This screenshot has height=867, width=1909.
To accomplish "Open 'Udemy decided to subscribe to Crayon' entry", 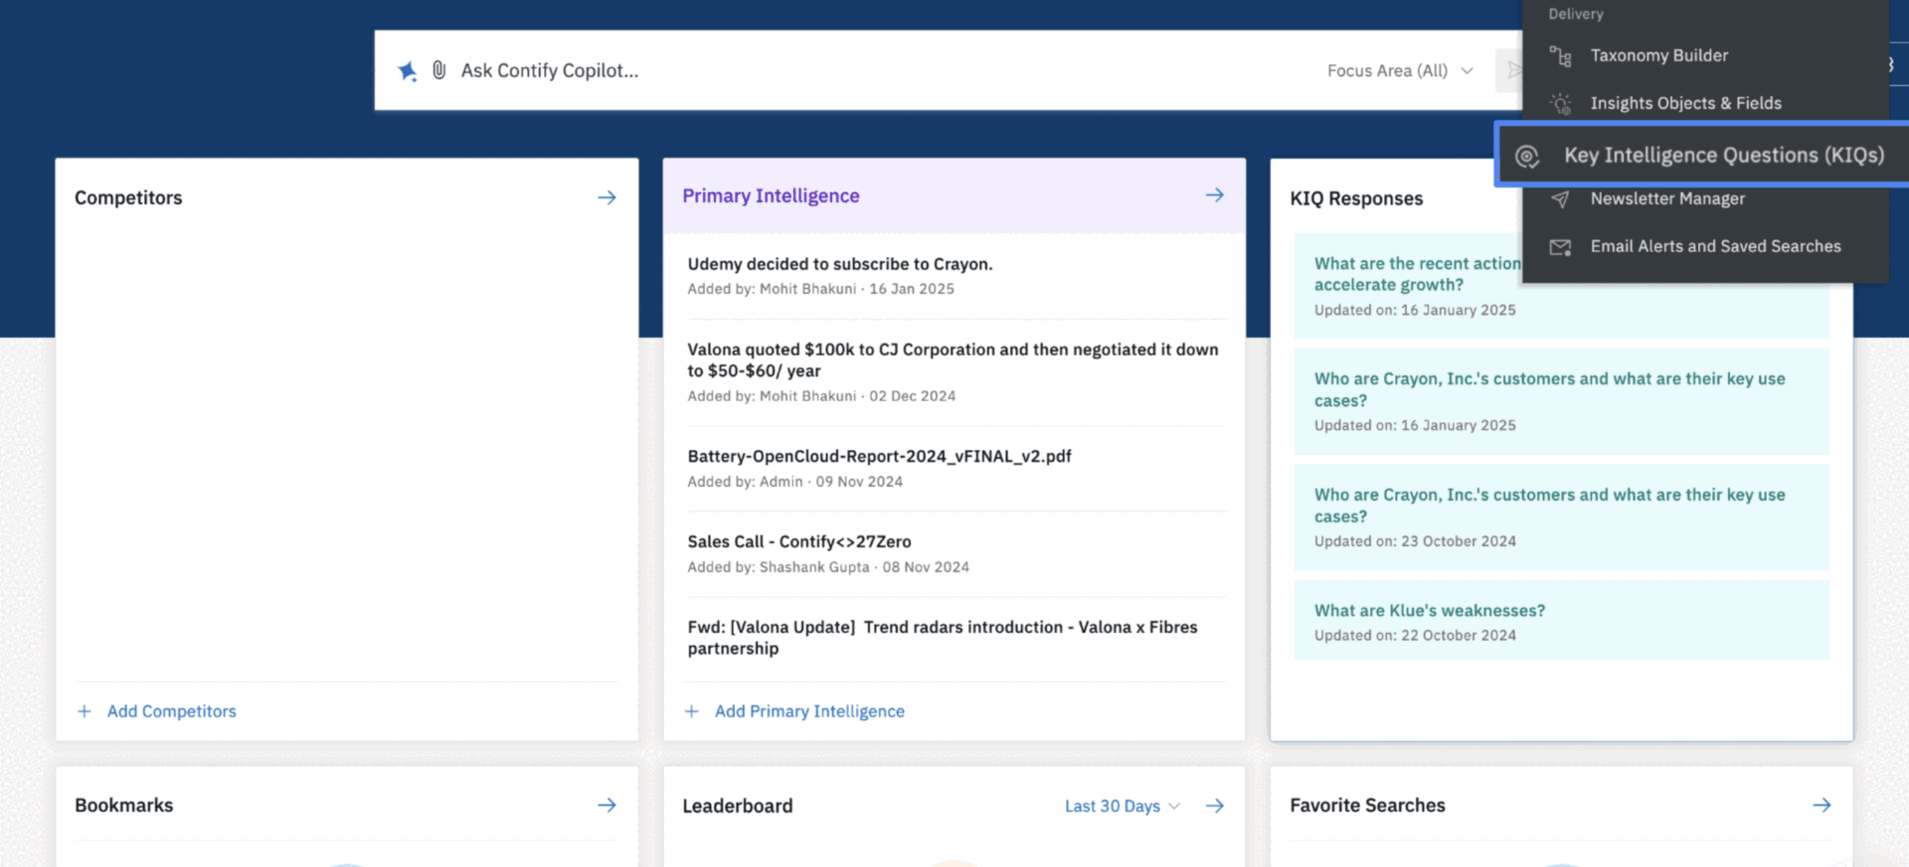I will click(839, 264).
